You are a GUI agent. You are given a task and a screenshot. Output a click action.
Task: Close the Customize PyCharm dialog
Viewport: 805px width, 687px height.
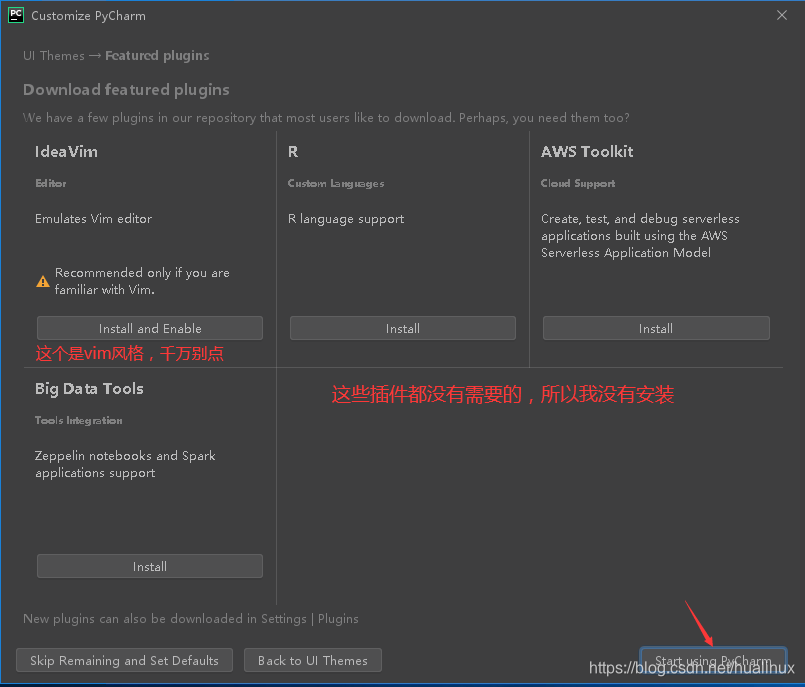tap(781, 15)
